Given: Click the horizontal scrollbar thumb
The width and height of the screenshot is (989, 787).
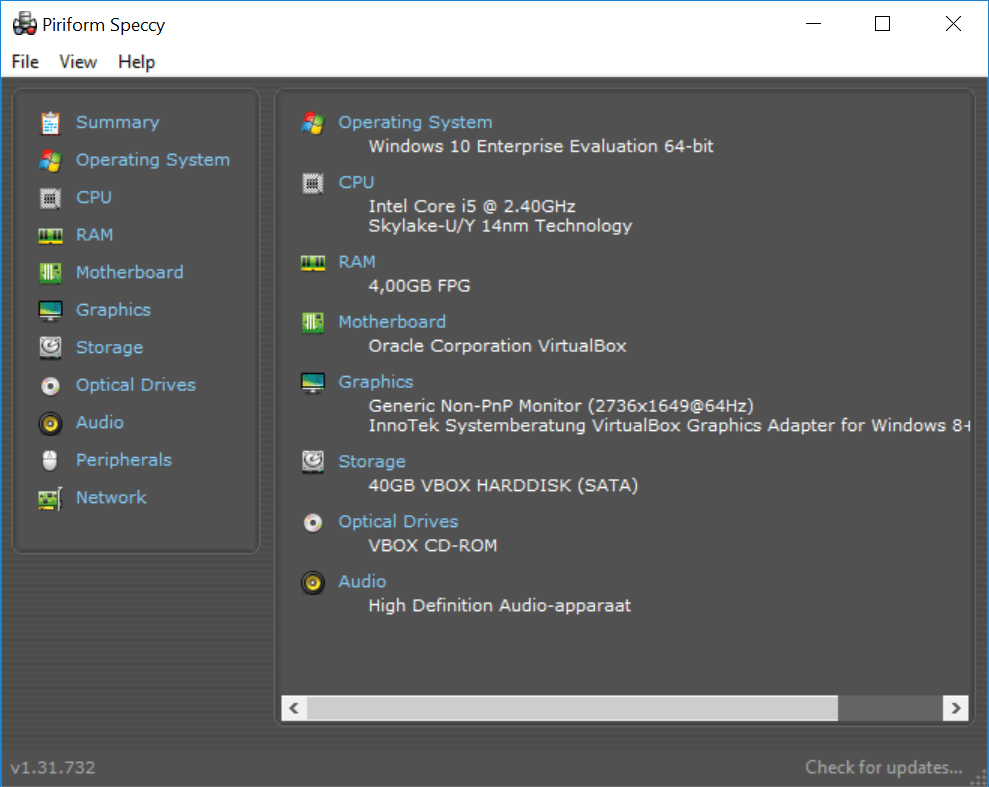Looking at the screenshot, I should [572, 708].
